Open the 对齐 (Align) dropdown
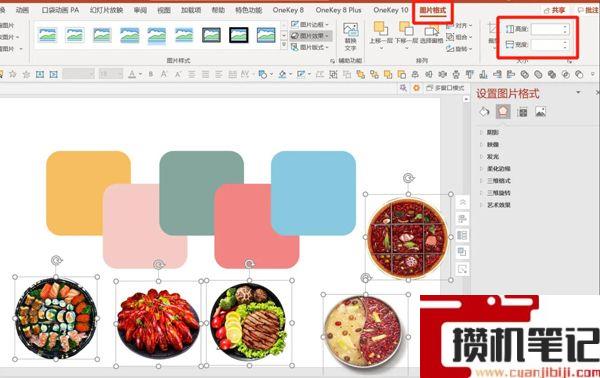Screen dimensions: 600x378 coord(459,26)
